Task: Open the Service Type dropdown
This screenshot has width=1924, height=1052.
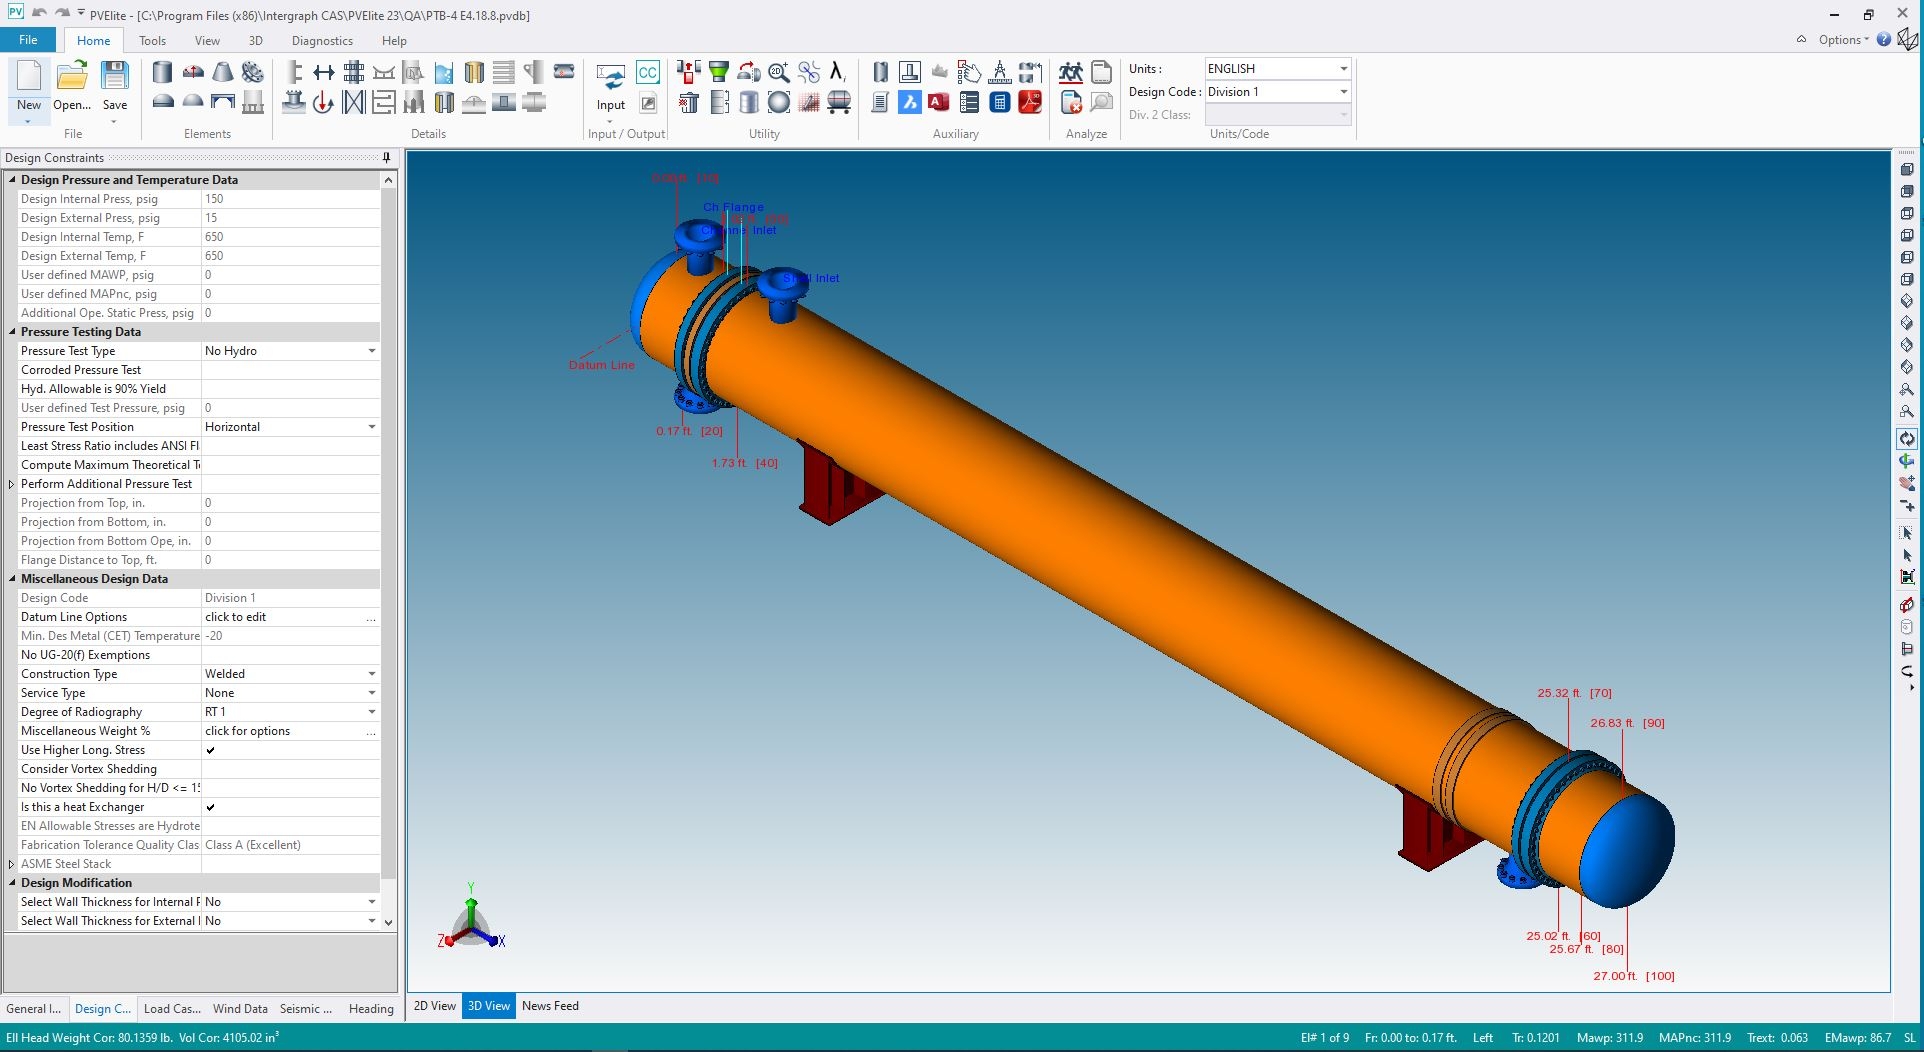Action: tap(371, 693)
